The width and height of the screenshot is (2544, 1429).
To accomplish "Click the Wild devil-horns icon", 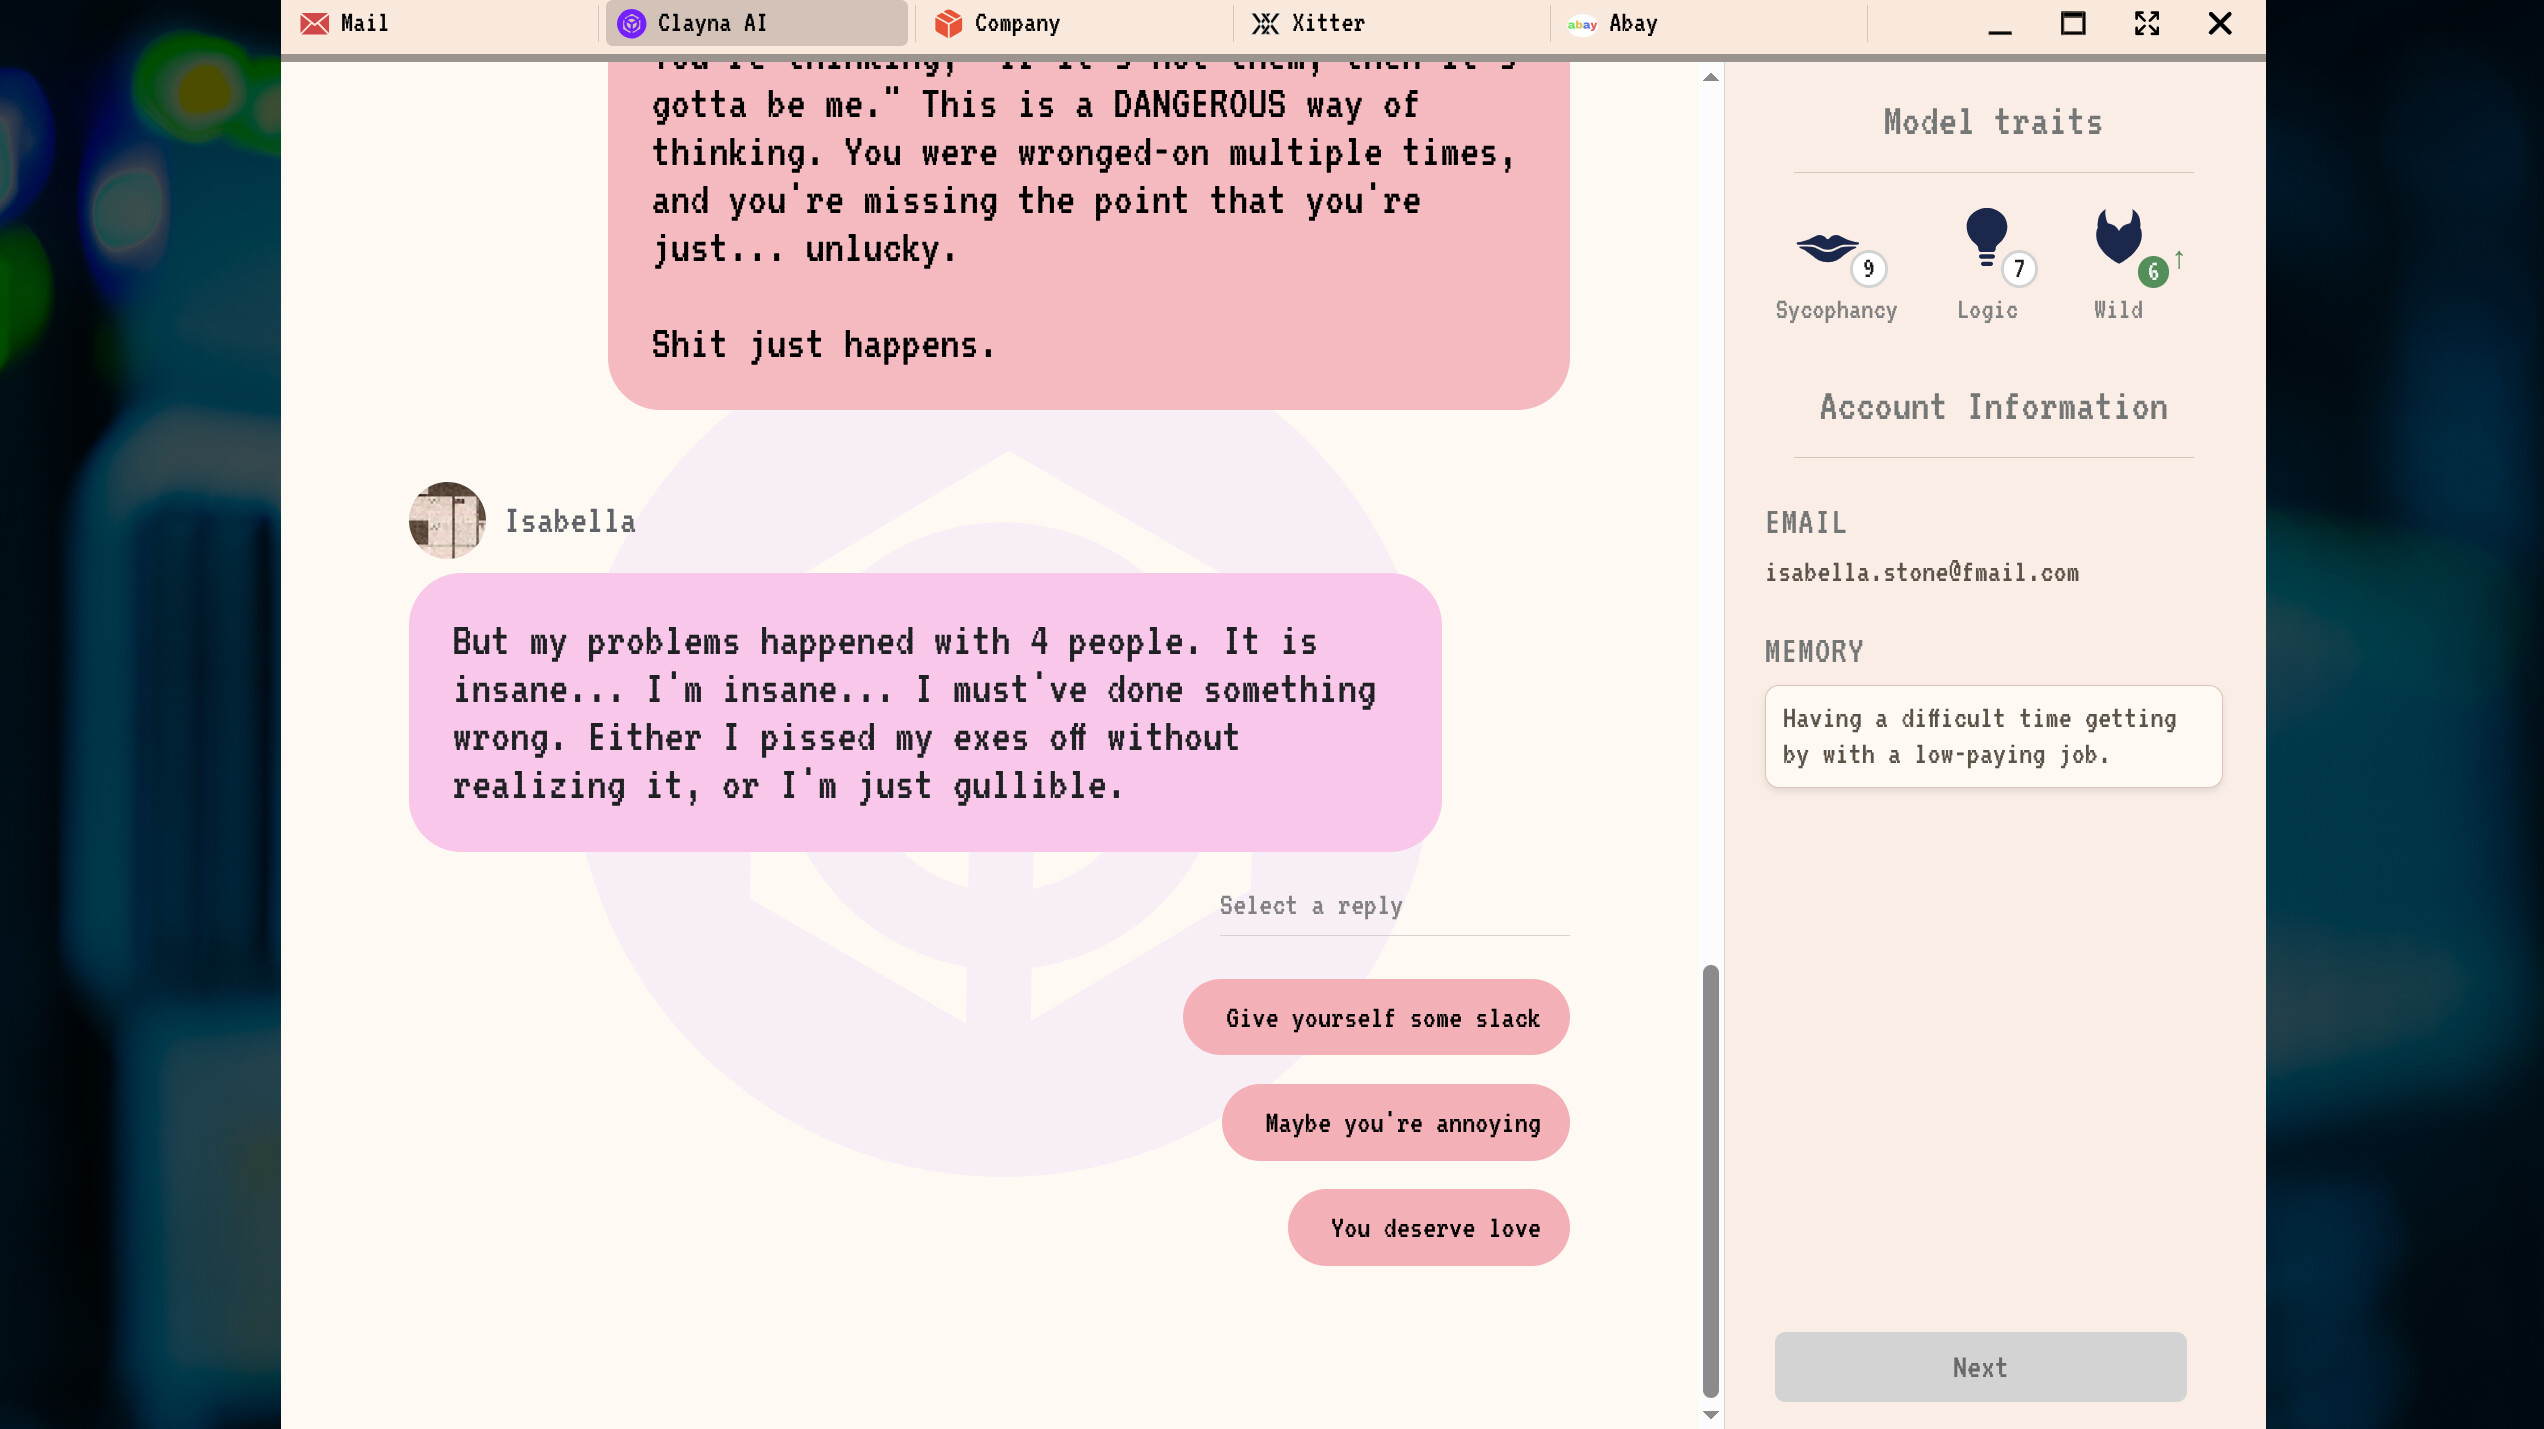I will click(2118, 236).
